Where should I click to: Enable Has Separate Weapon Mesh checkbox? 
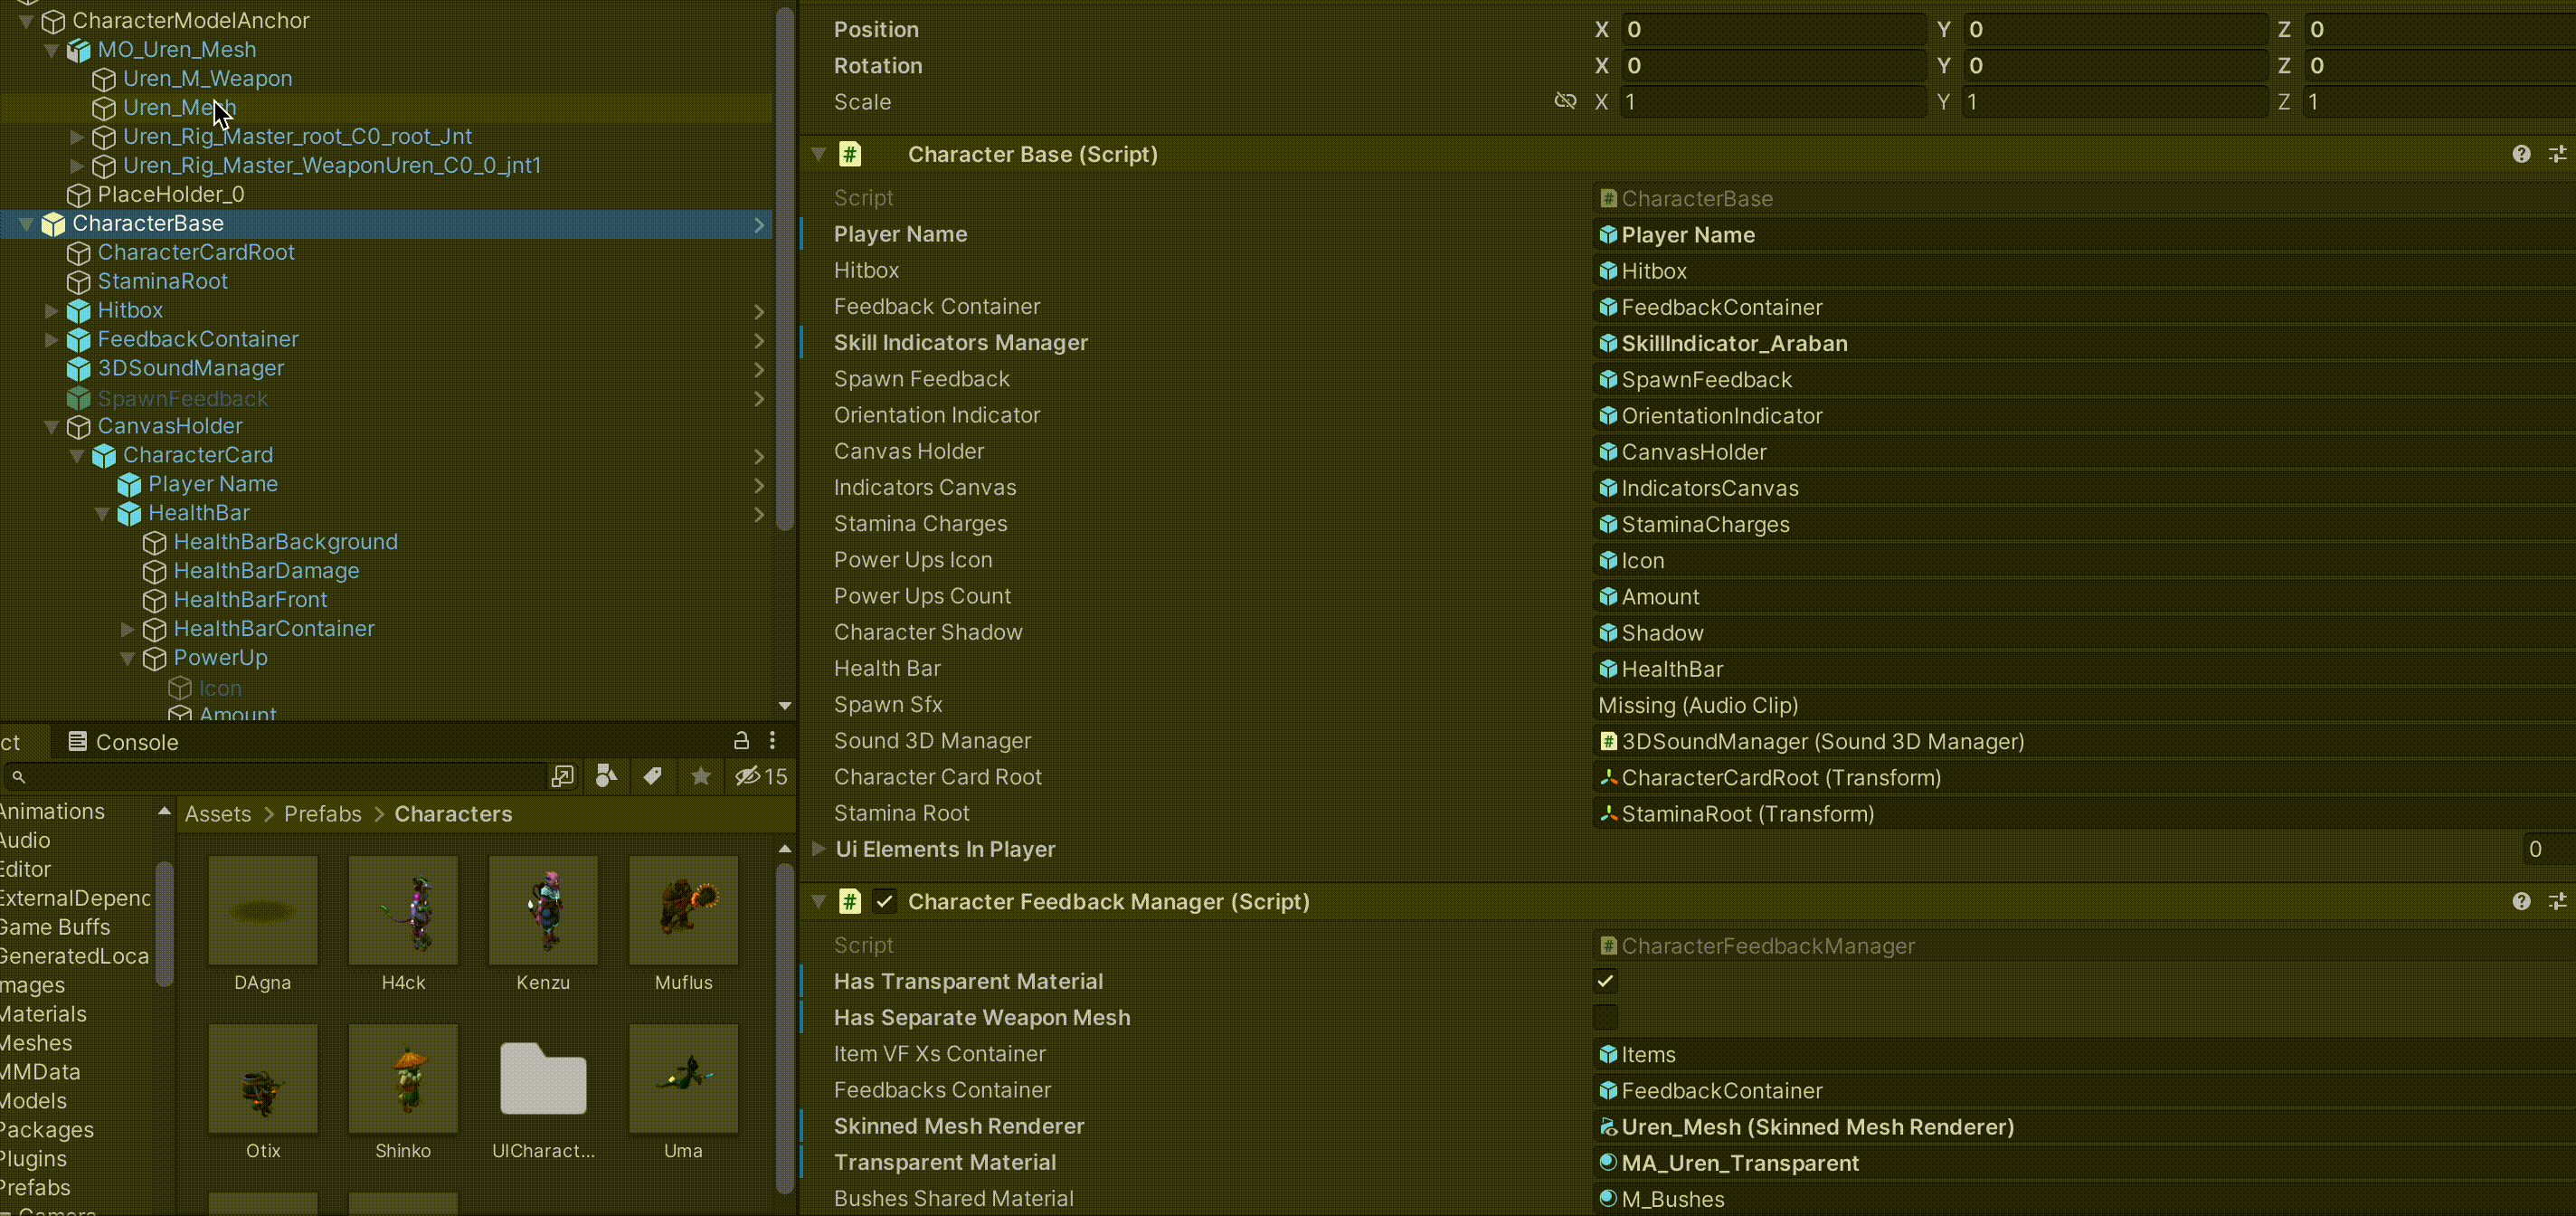tap(1605, 1017)
